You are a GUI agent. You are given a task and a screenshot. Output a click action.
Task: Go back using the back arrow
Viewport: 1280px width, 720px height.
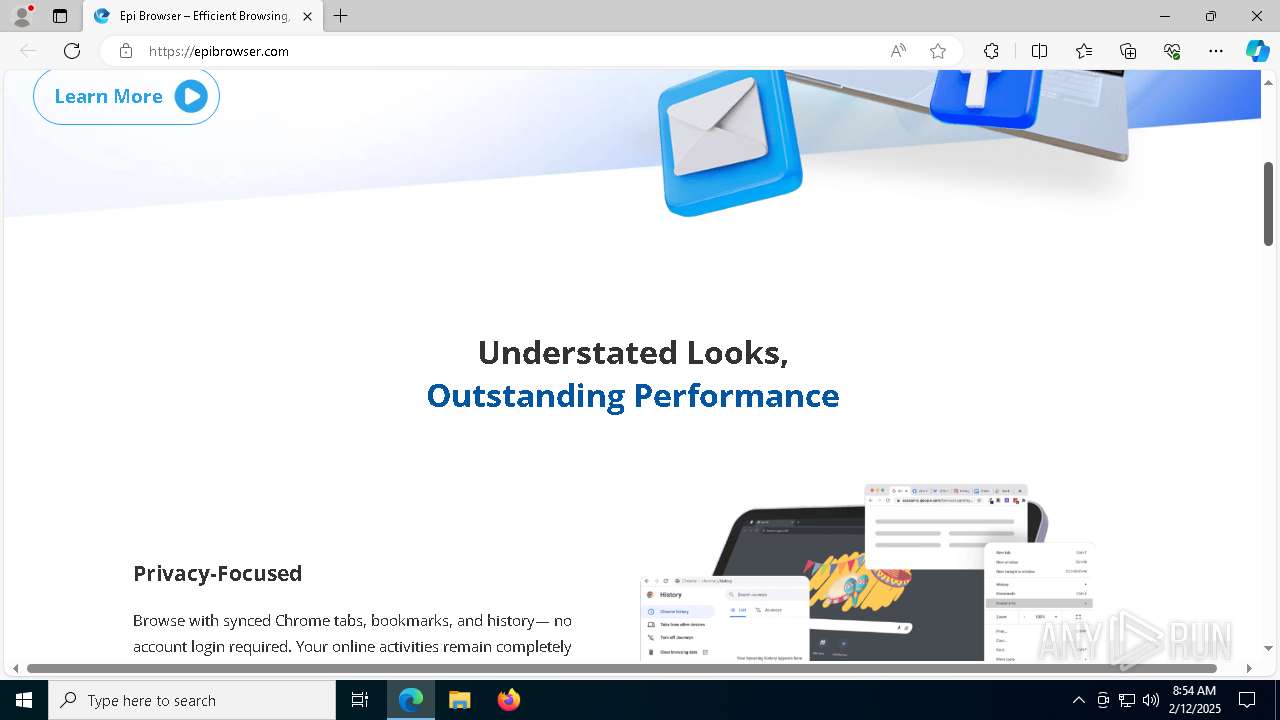pos(28,51)
